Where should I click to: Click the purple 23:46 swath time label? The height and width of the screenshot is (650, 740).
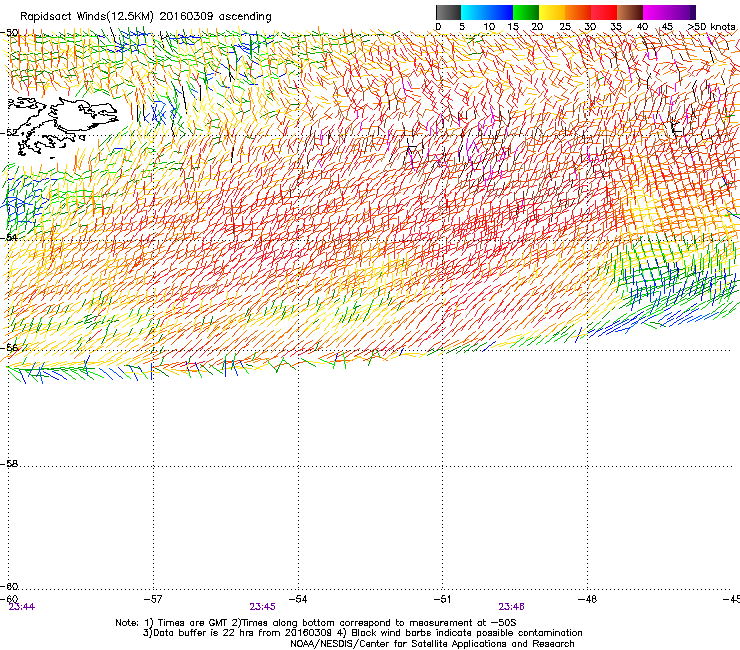pyautogui.click(x=512, y=607)
